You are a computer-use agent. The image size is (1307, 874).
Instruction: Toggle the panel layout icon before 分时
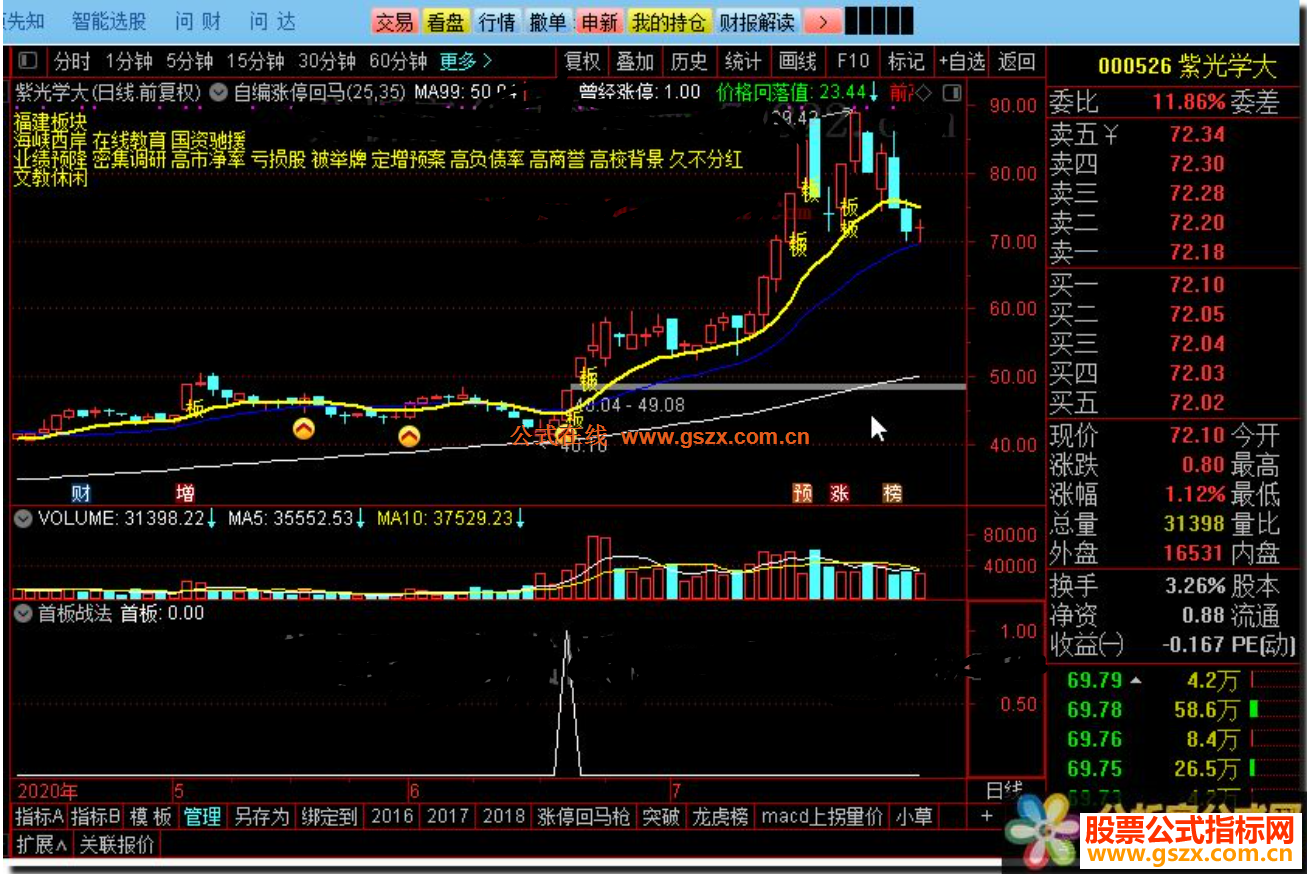pos(27,62)
